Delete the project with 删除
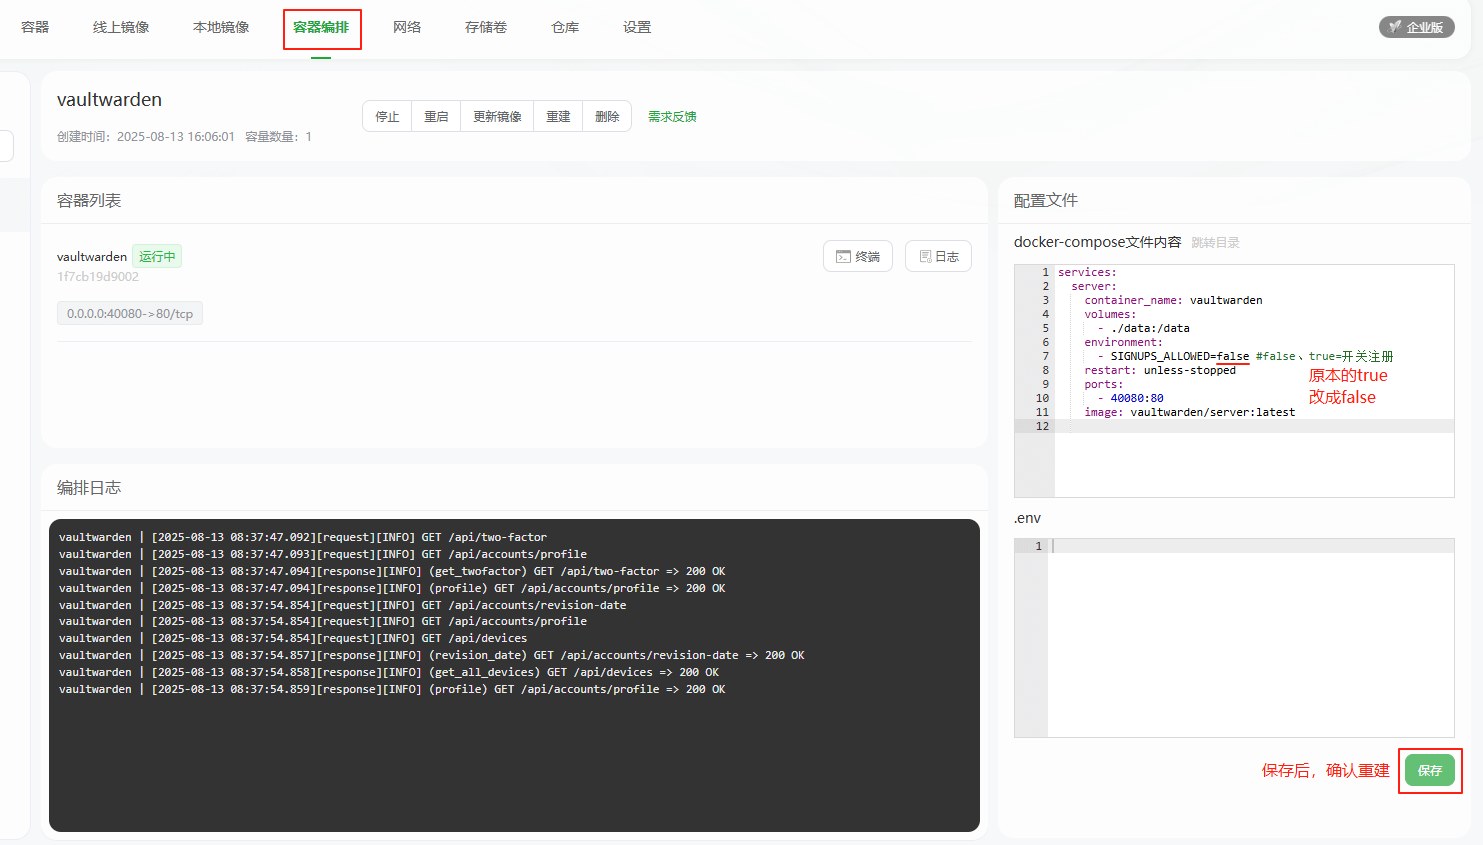Image resolution: width=1483 pixels, height=845 pixels. pyautogui.click(x=607, y=116)
